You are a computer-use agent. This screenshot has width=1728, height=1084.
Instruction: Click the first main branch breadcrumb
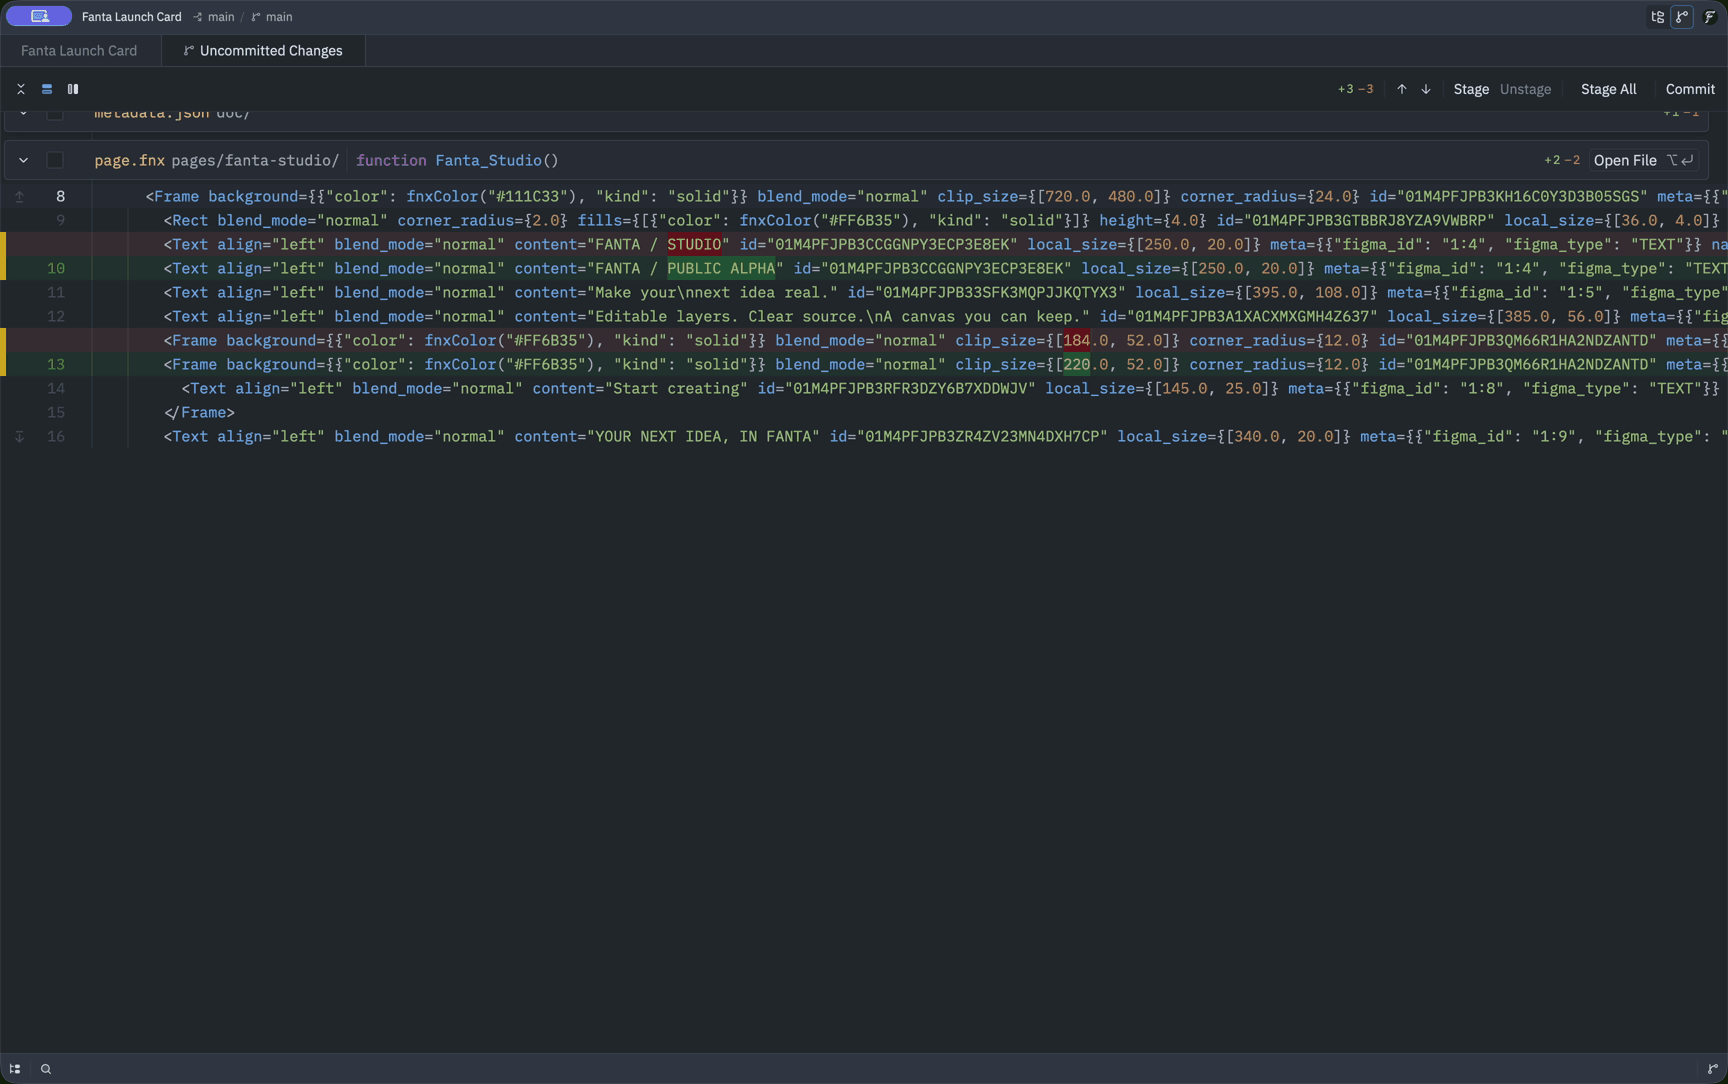[x=214, y=17]
